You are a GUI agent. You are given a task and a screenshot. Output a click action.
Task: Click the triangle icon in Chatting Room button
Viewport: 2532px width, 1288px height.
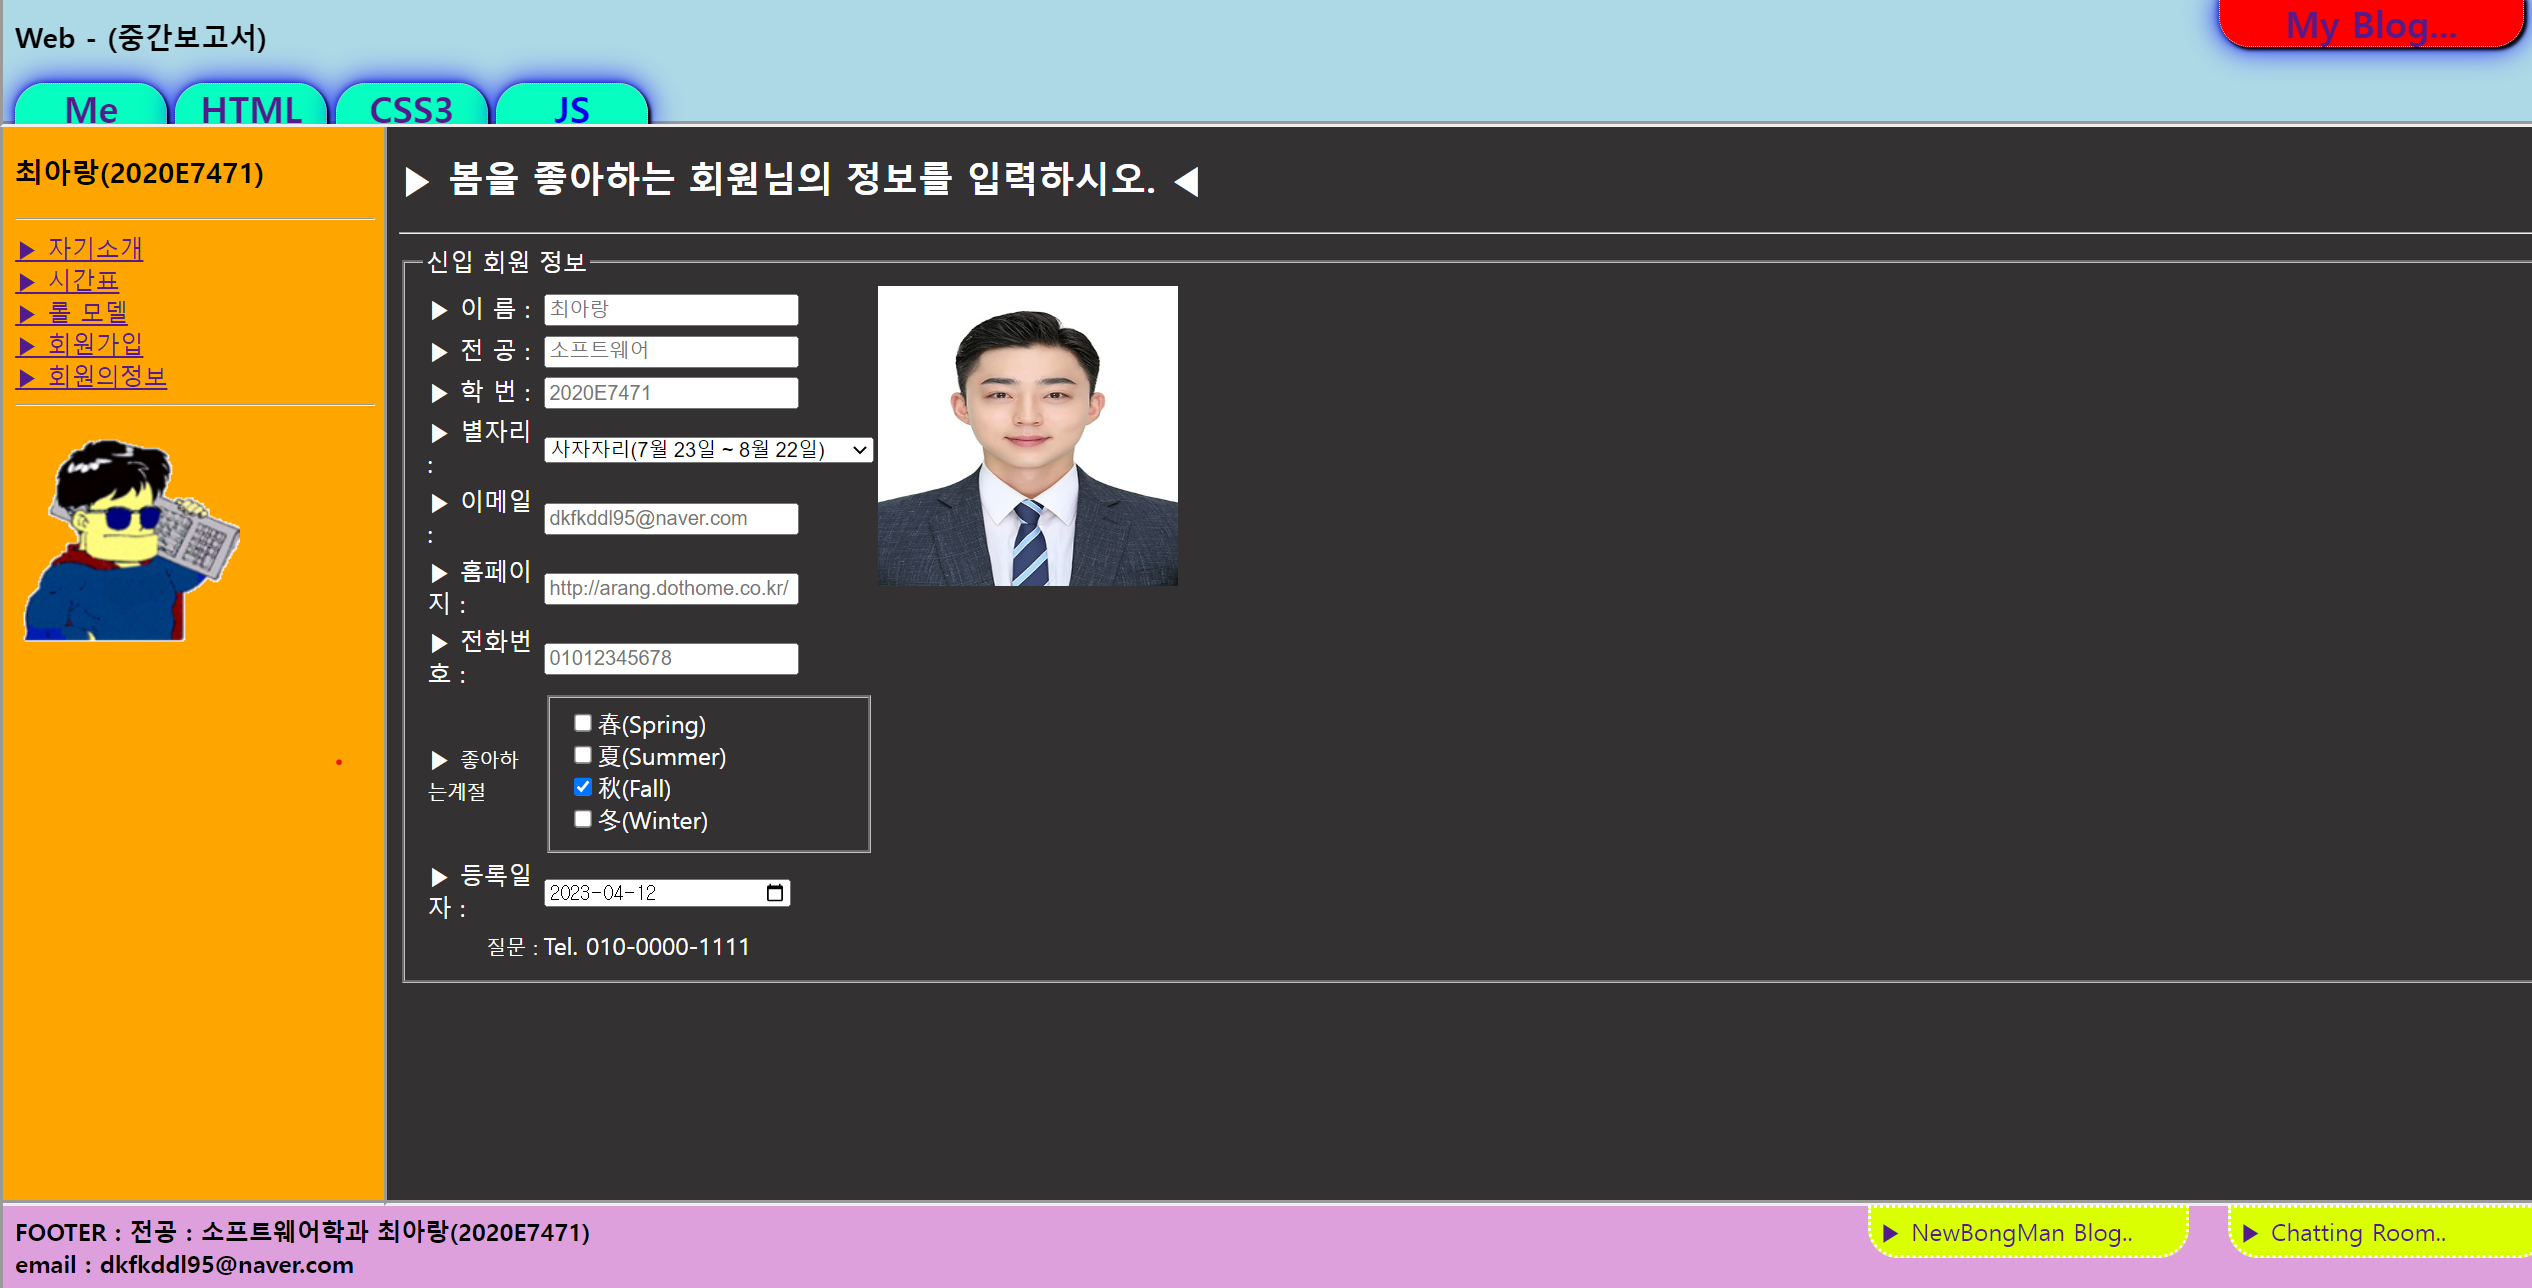coord(2250,1233)
